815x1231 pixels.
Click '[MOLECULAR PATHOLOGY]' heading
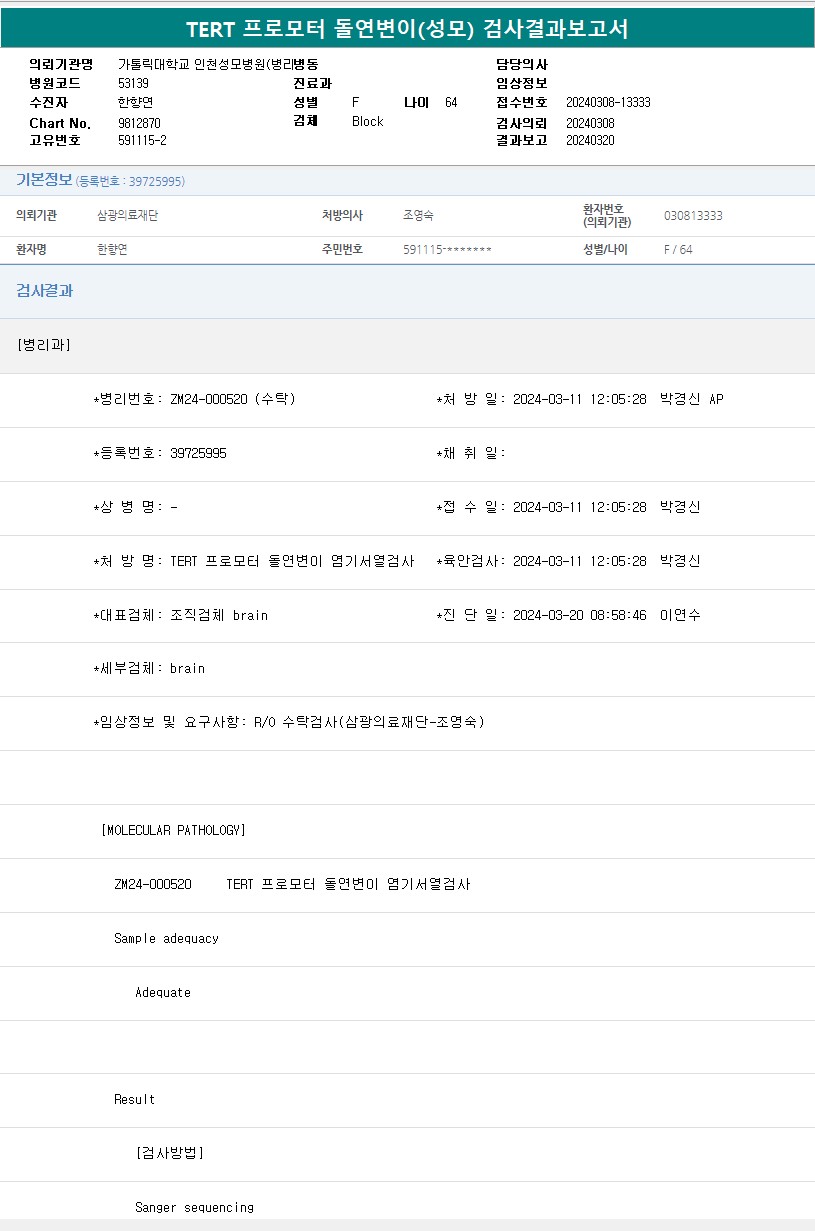coord(173,830)
